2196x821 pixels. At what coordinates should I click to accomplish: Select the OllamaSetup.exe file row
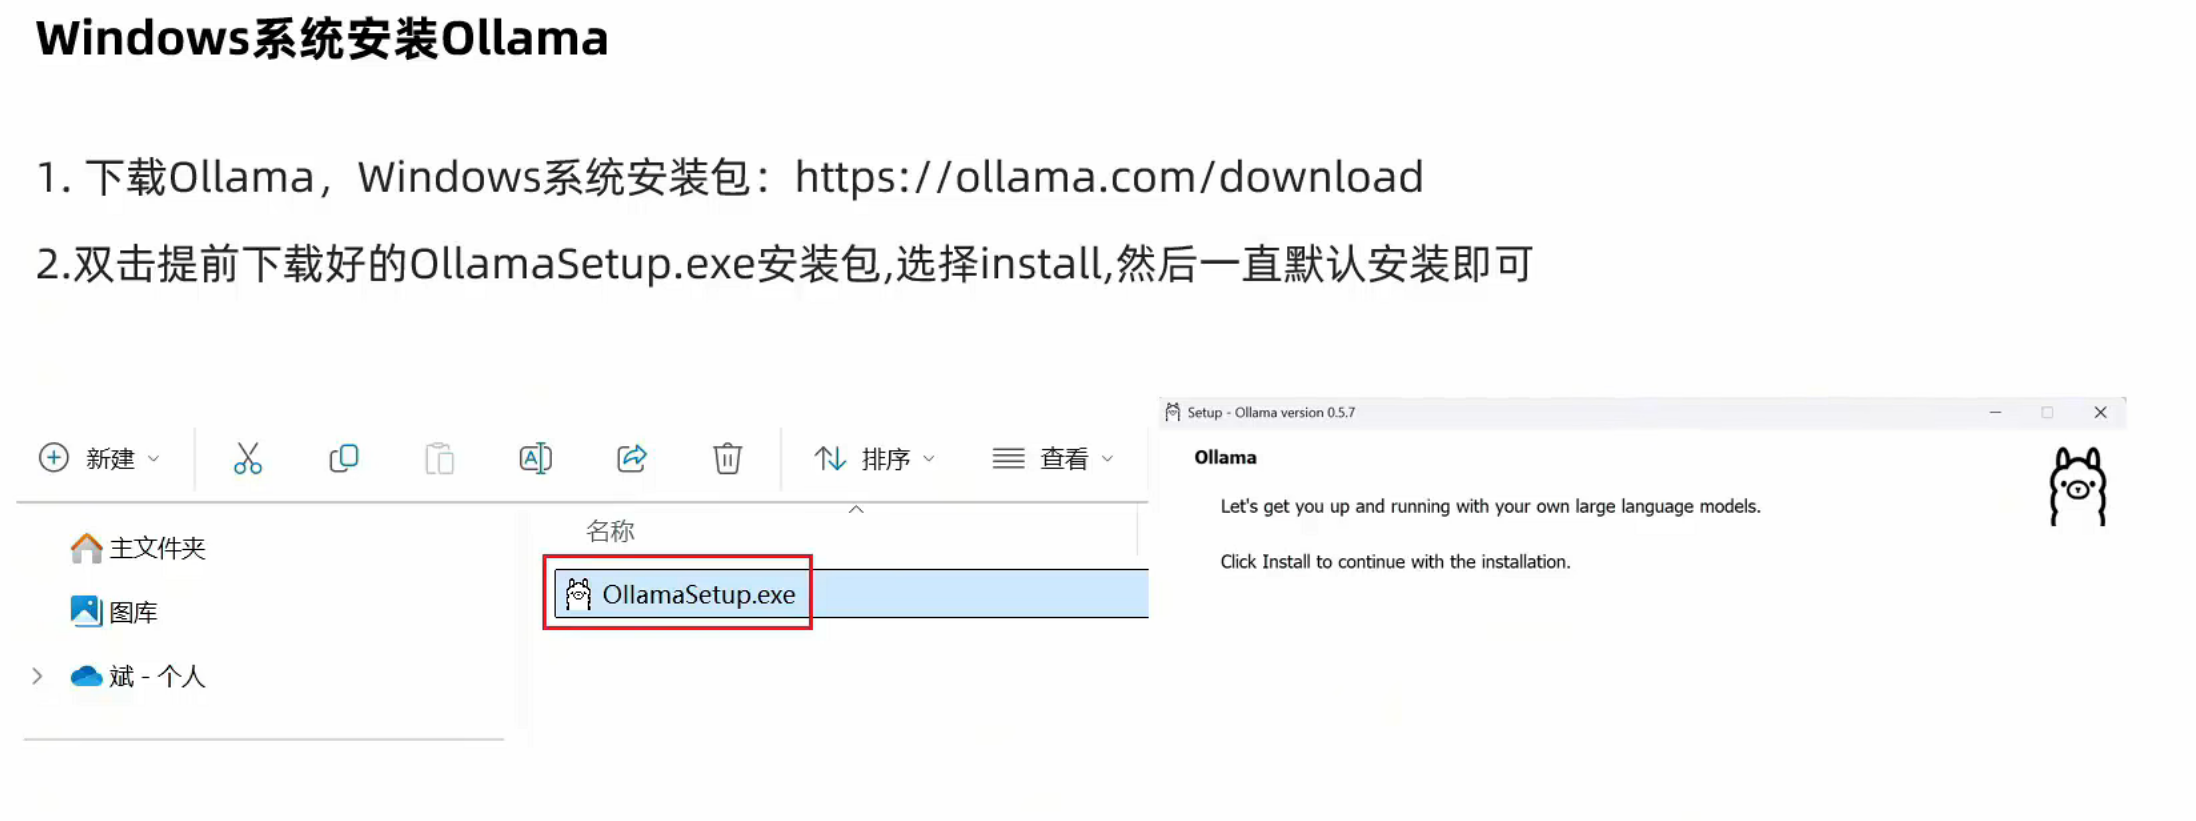pos(851,594)
